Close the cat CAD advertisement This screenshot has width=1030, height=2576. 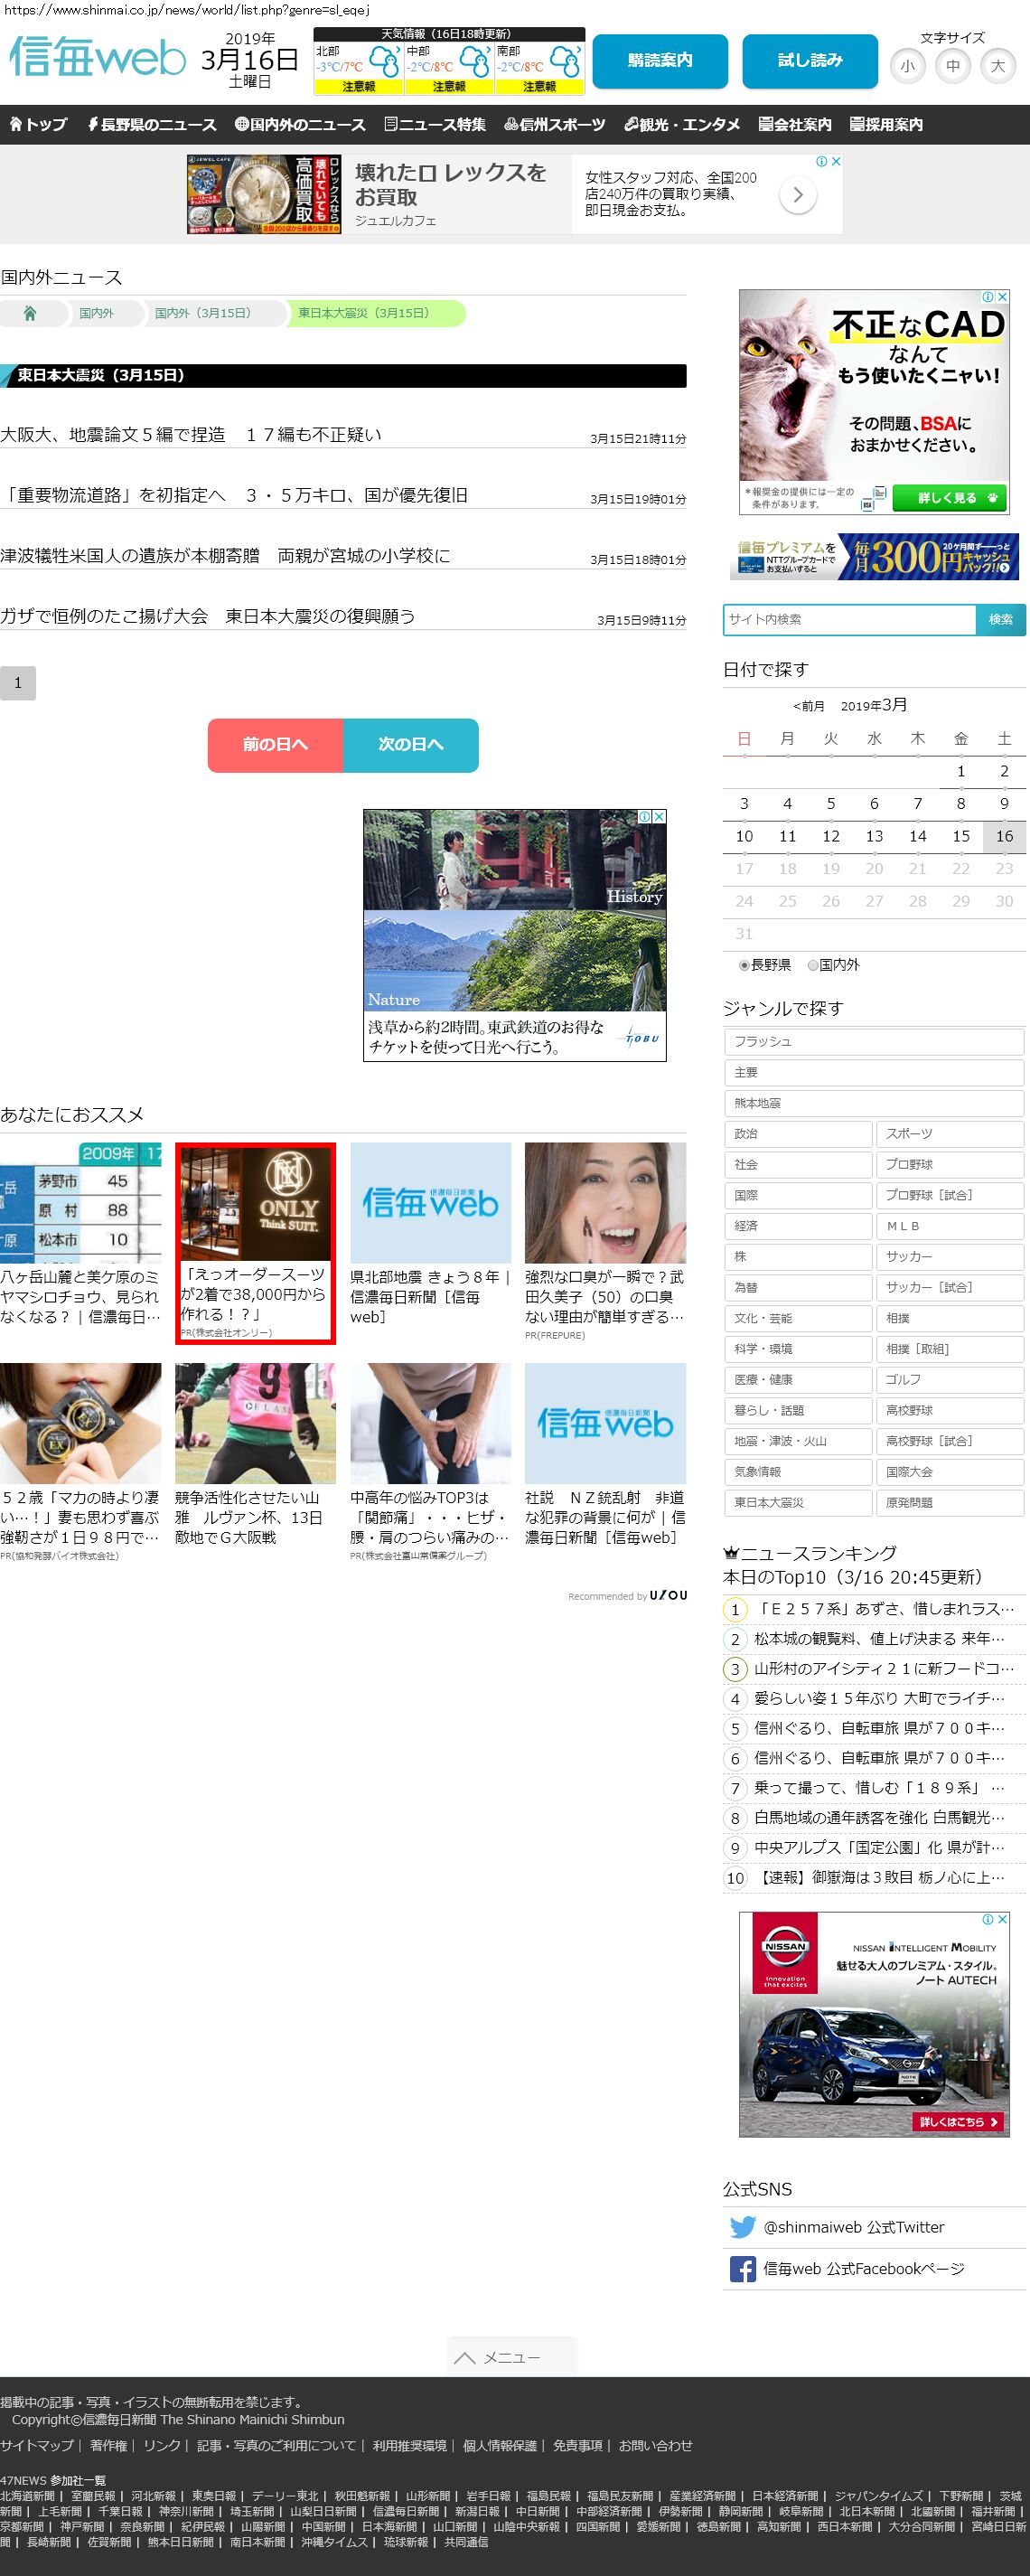[x=1001, y=297]
